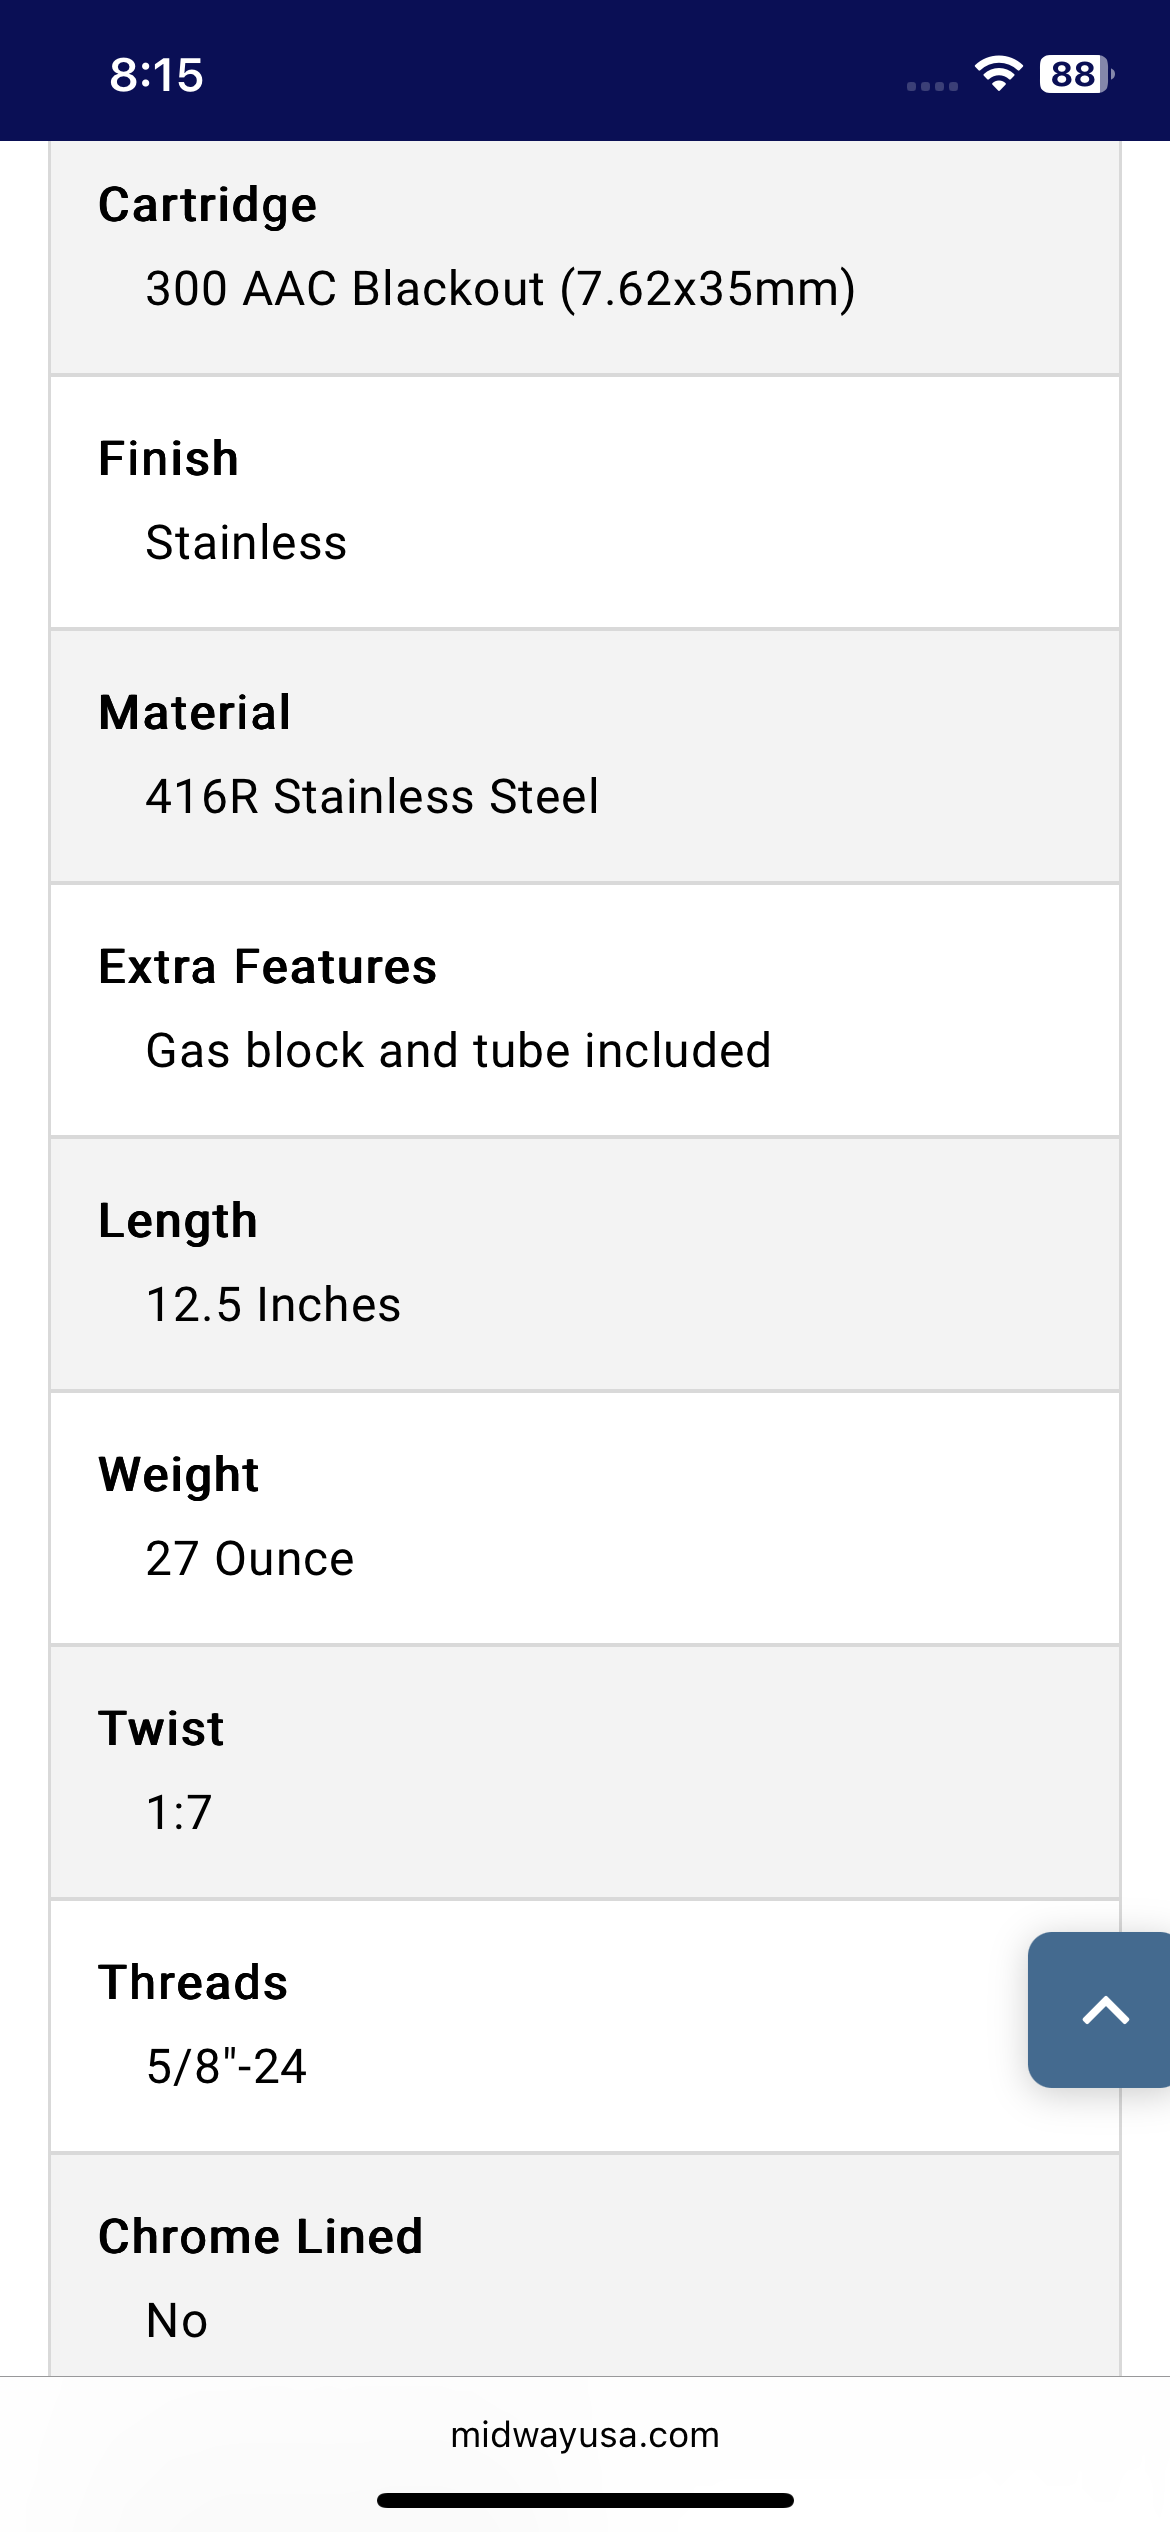Tap the cellular signal dots
Viewport: 1170px width, 2532px height.
[932, 86]
